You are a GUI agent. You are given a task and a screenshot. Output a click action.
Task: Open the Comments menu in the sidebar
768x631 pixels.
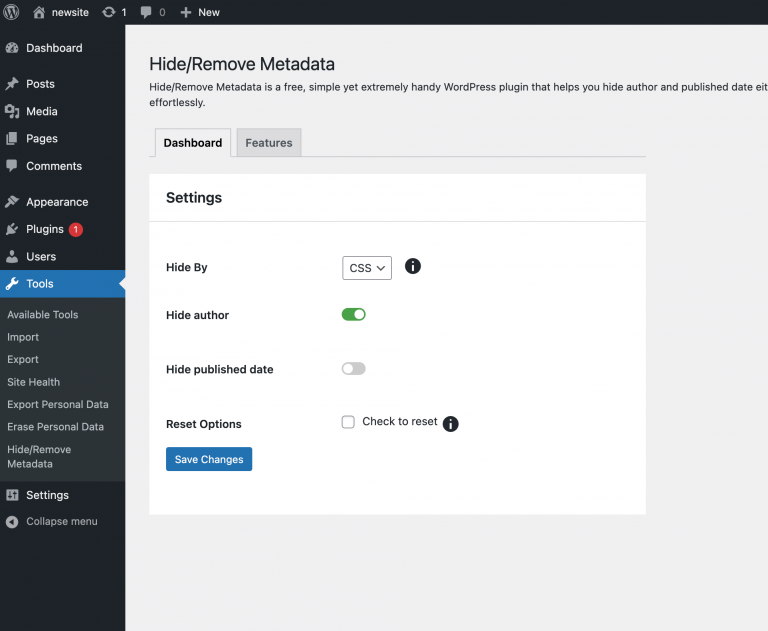[x=63, y=166]
